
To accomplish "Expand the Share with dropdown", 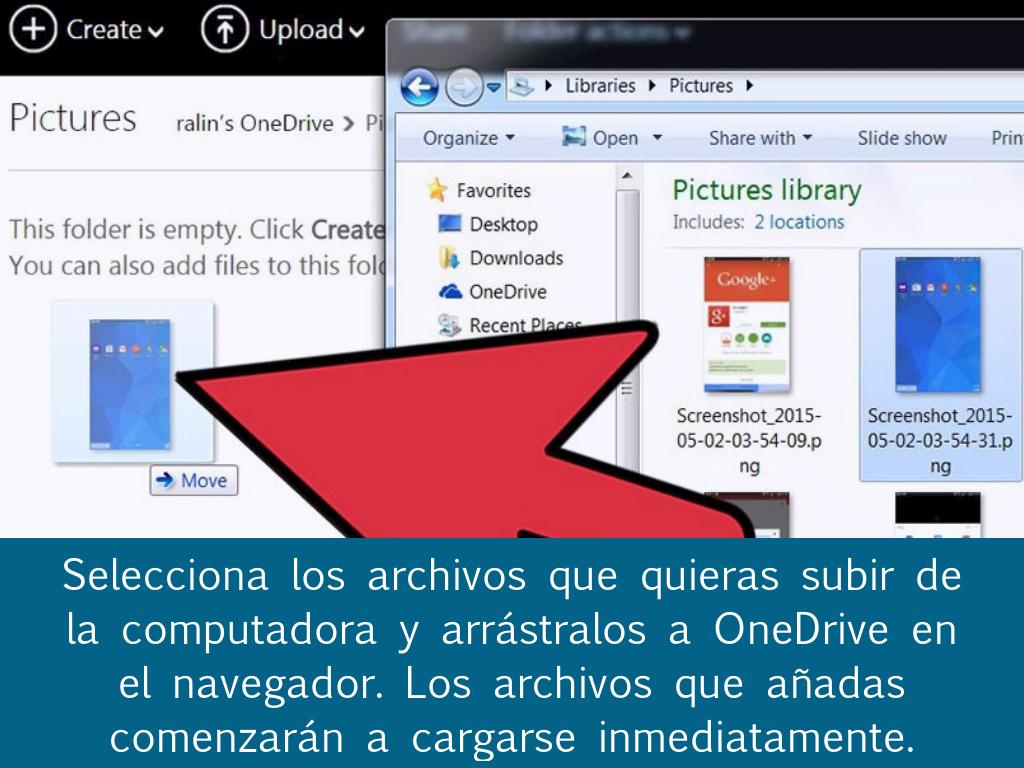I will pos(760,138).
